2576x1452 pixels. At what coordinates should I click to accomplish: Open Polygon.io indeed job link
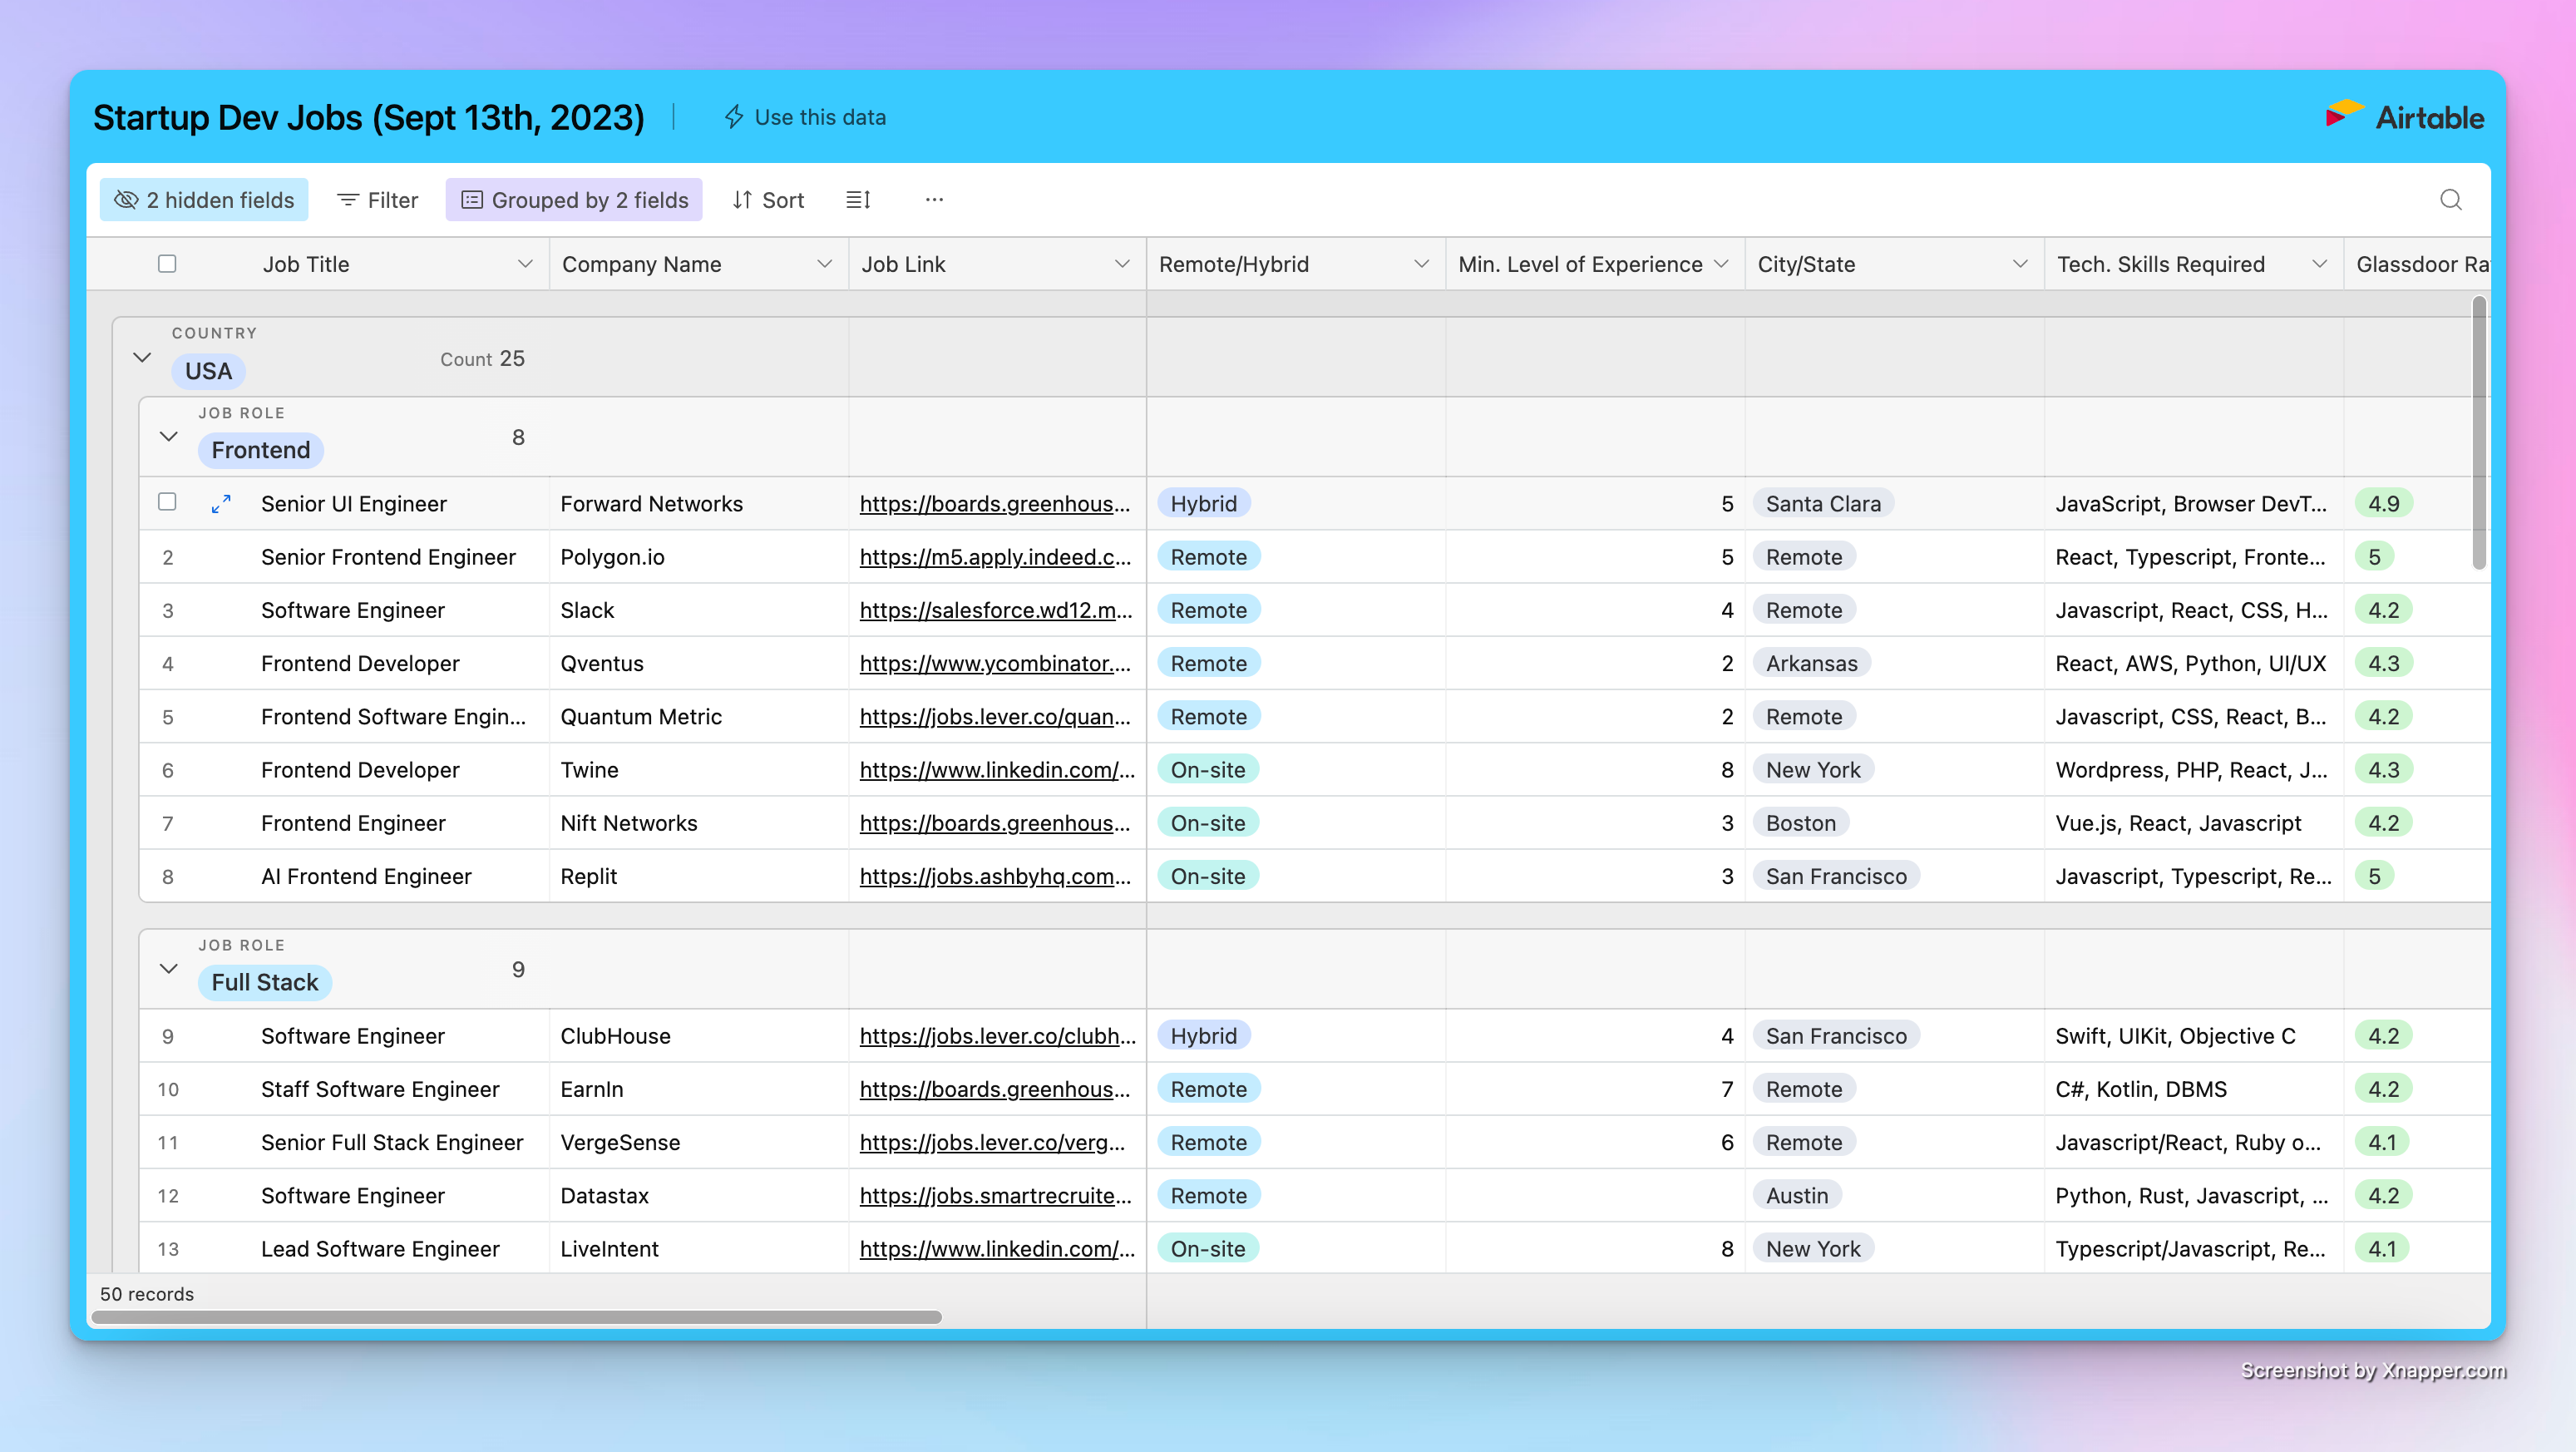click(x=995, y=557)
